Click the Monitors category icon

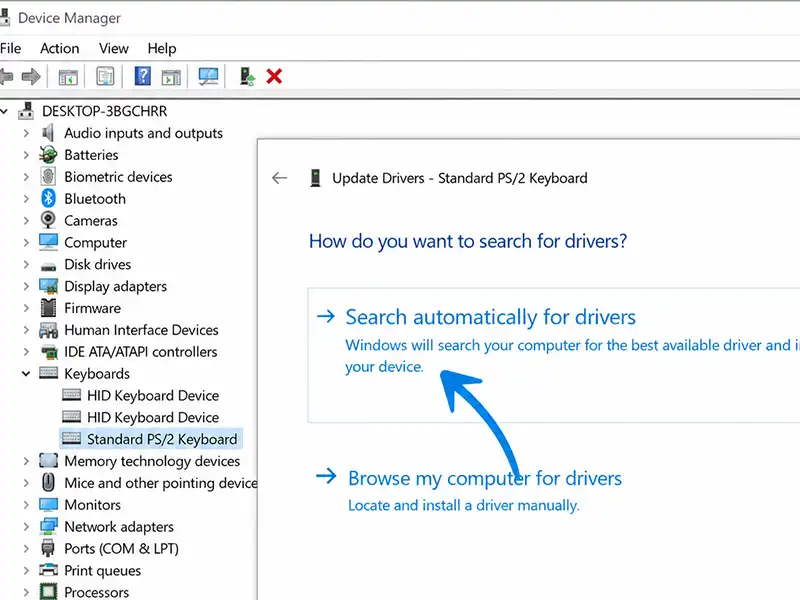pyautogui.click(x=48, y=505)
